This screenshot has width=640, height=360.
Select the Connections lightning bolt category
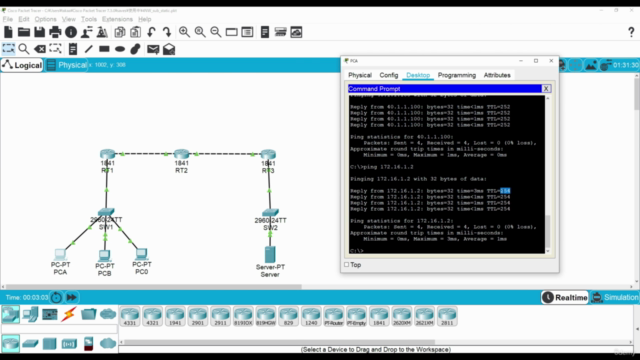coord(69,314)
